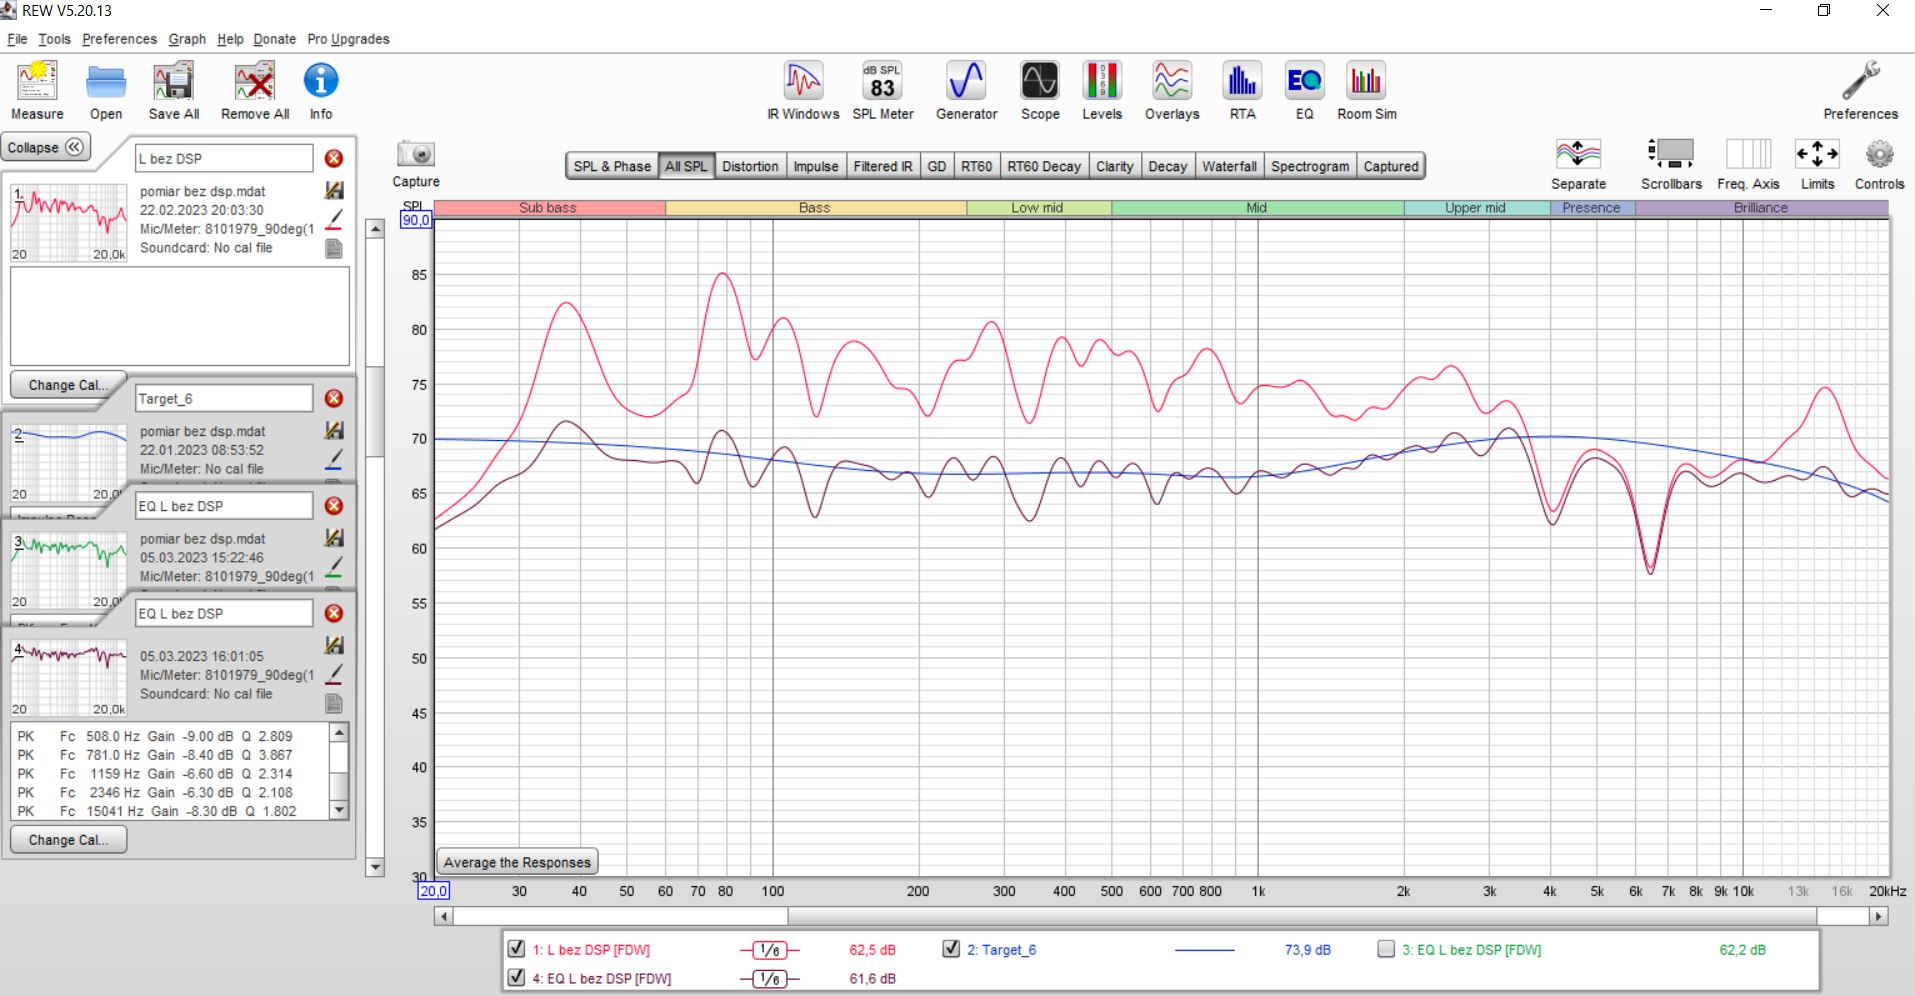Image resolution: width=1915 pixels, height=996 pixels.
Task: Edit the L bez DSP name field
Action: tap(224, 158)
